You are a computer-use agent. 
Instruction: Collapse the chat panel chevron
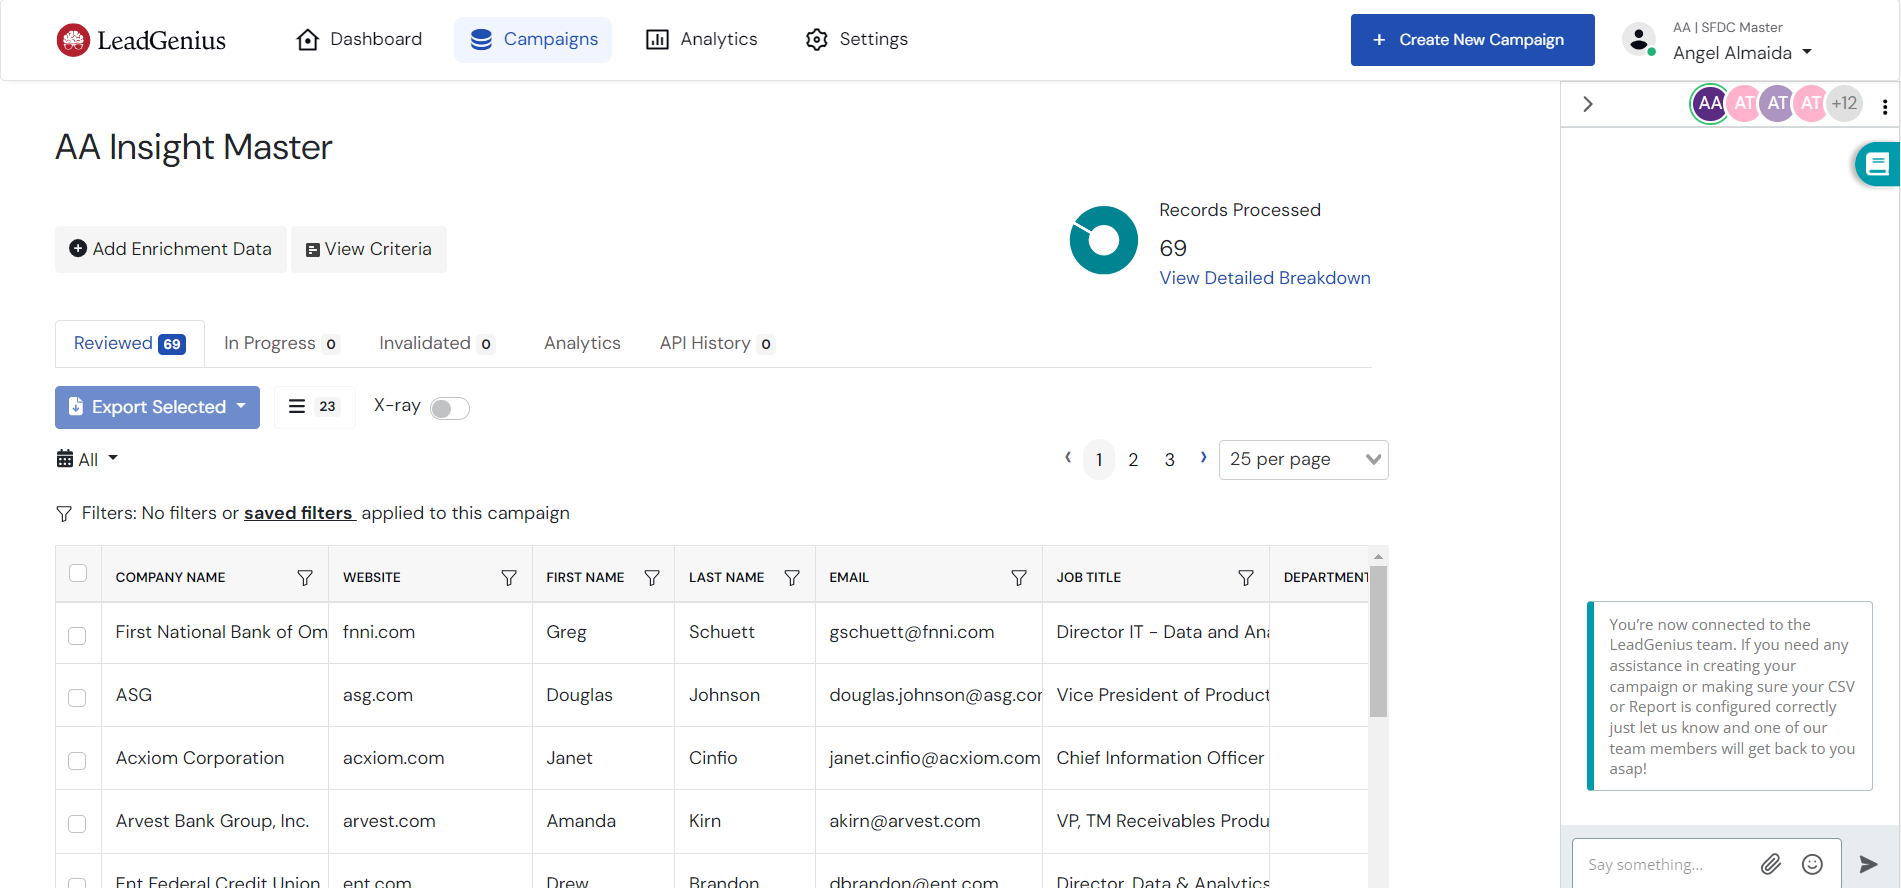[1587, 104]
